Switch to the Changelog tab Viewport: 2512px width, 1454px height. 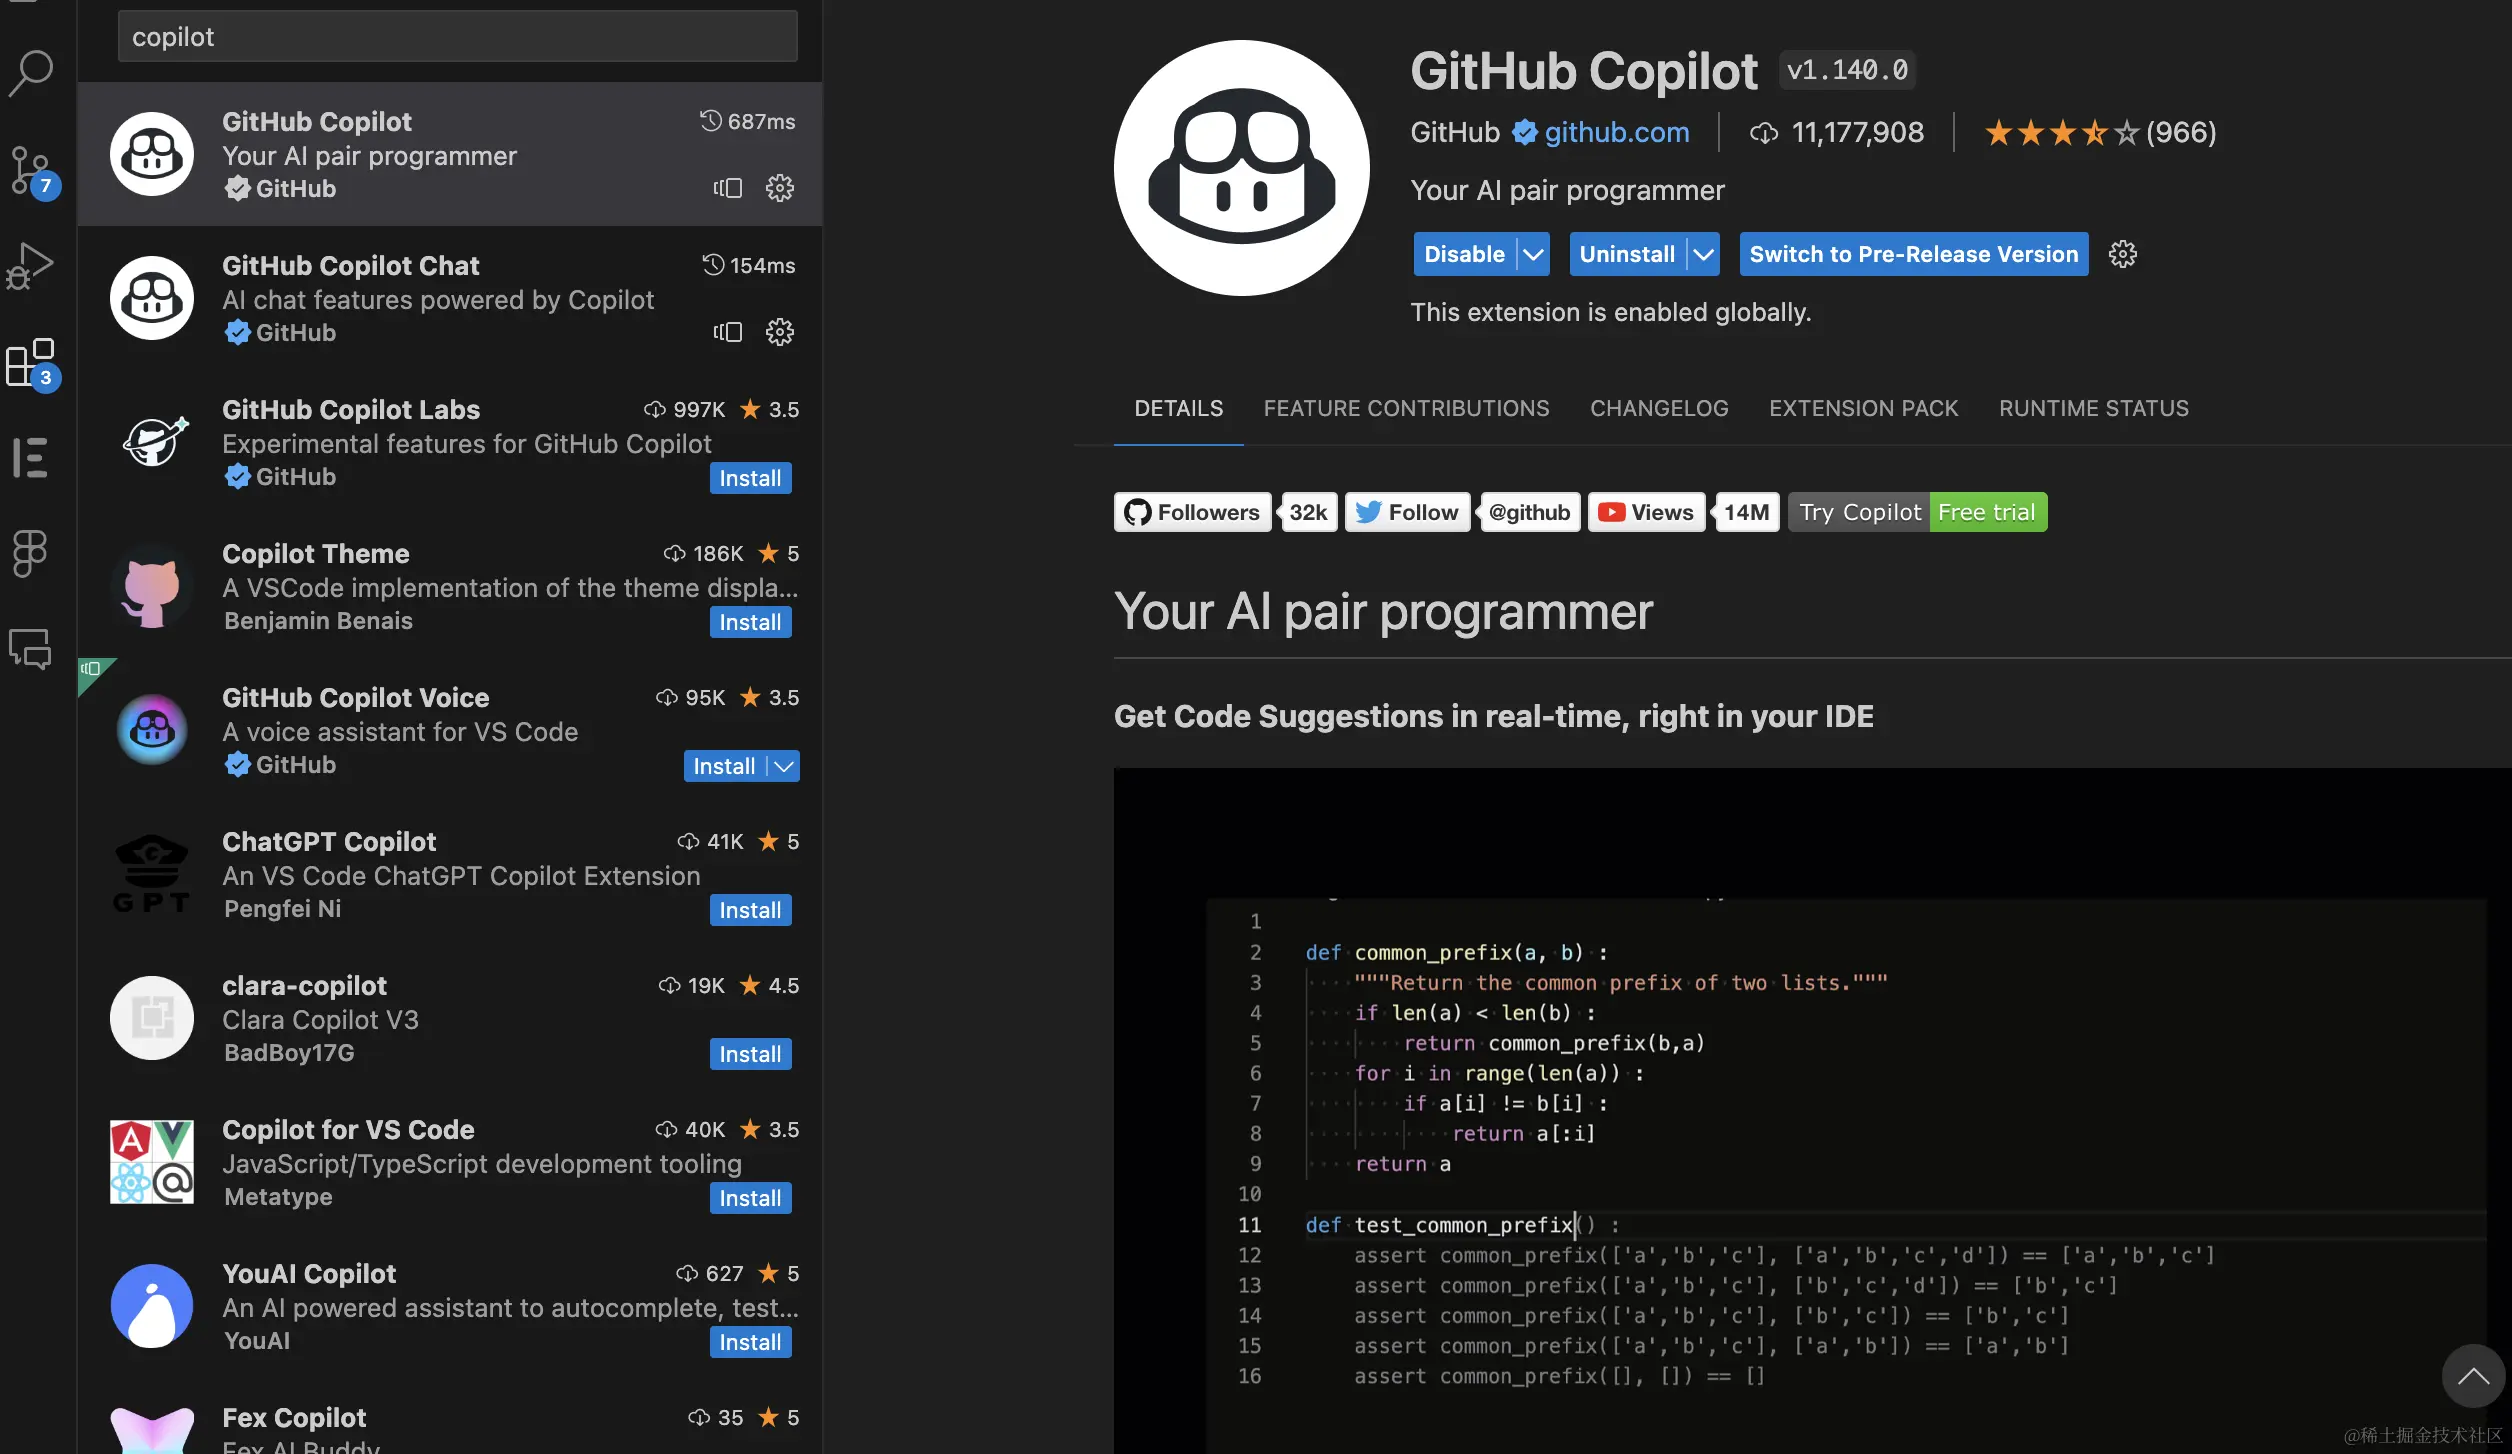point(1659,408)
